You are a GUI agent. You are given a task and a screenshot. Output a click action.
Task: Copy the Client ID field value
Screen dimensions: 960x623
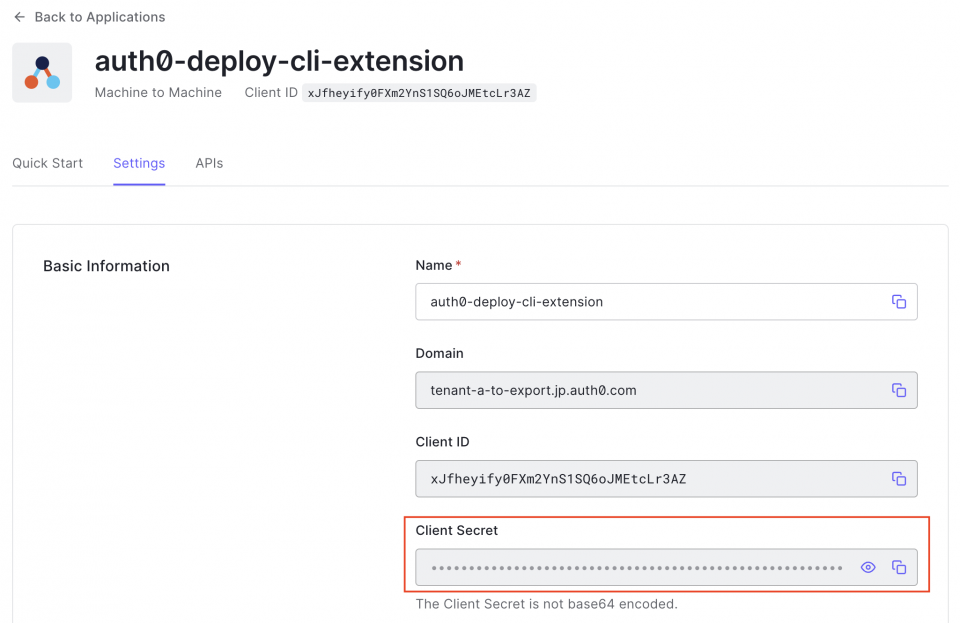tap(898, 478)
